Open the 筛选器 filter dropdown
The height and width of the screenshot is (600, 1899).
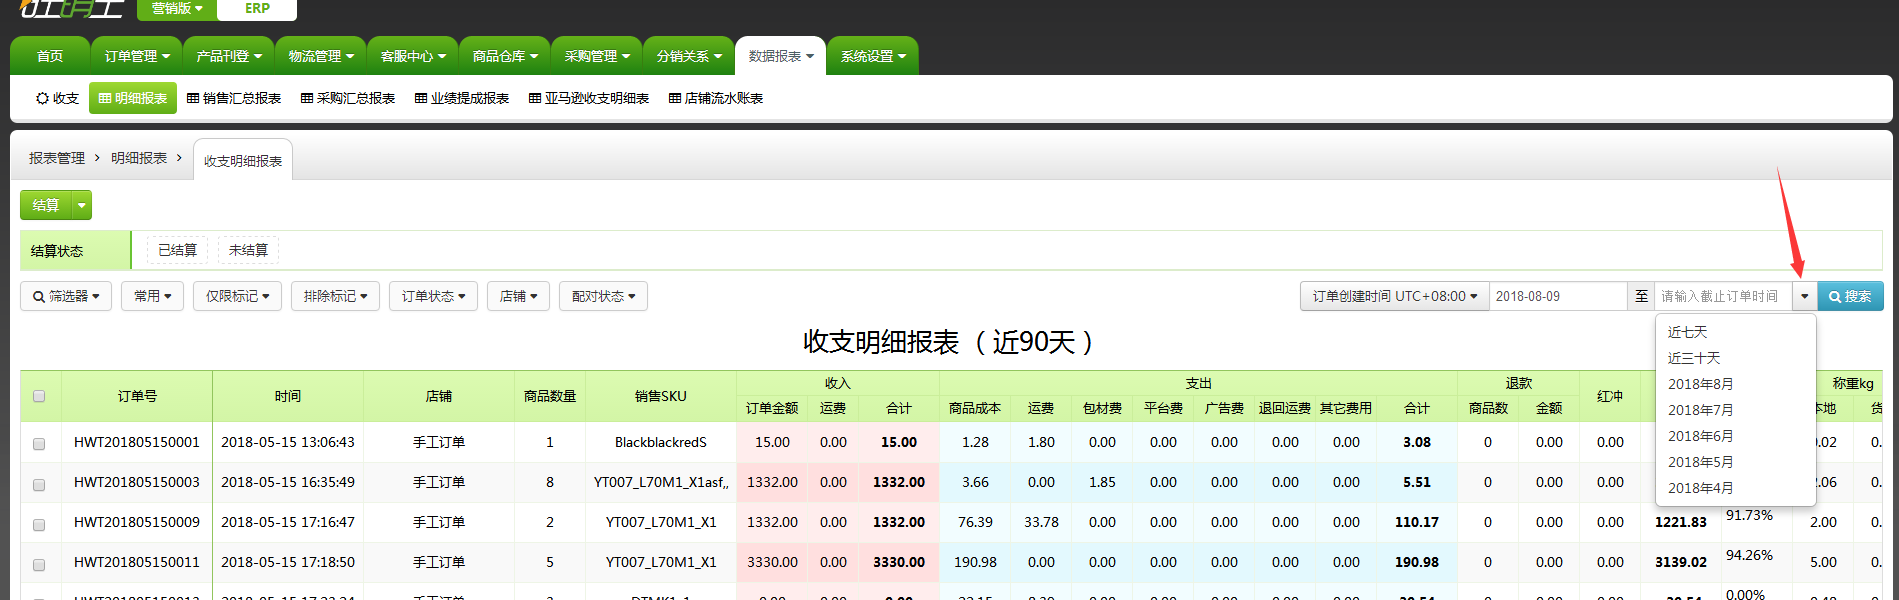66,296
